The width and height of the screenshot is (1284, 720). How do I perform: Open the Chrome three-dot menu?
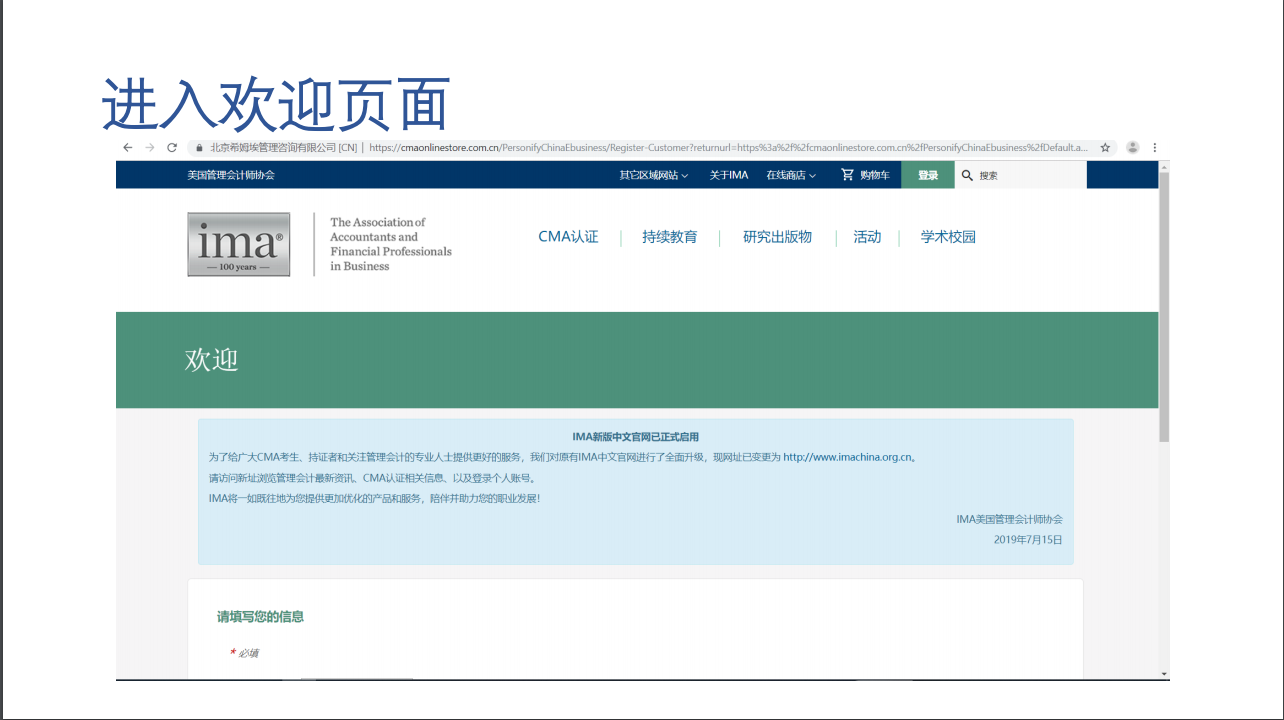1155,146
